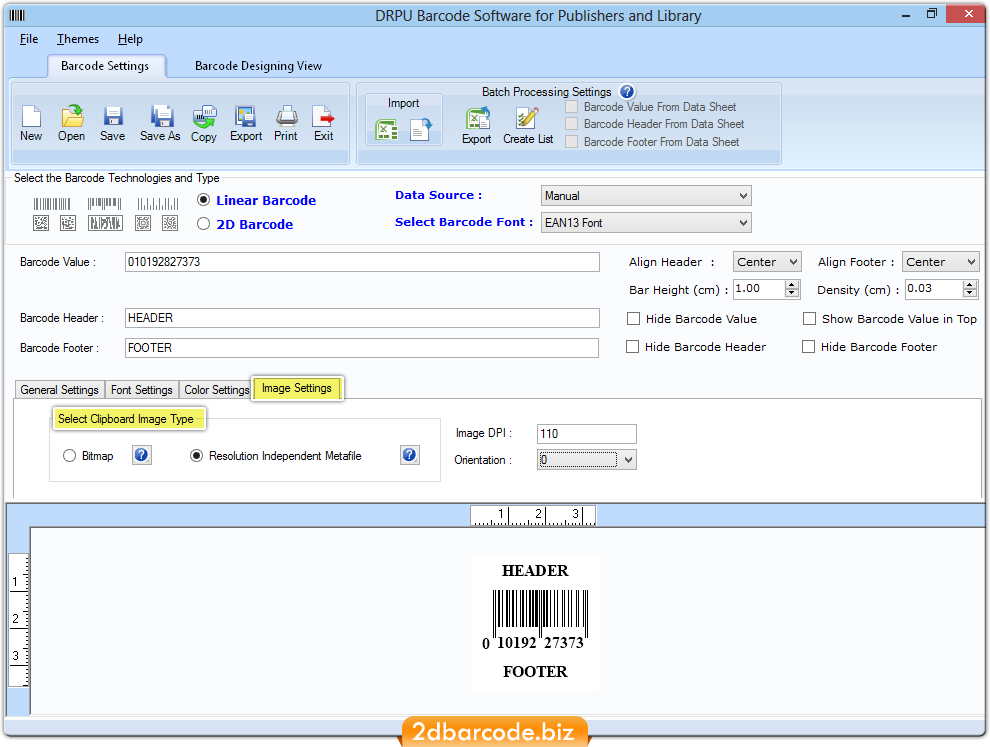Enable Barcode Footer From Data Sheet
The image size is (990, 747).
571,141
